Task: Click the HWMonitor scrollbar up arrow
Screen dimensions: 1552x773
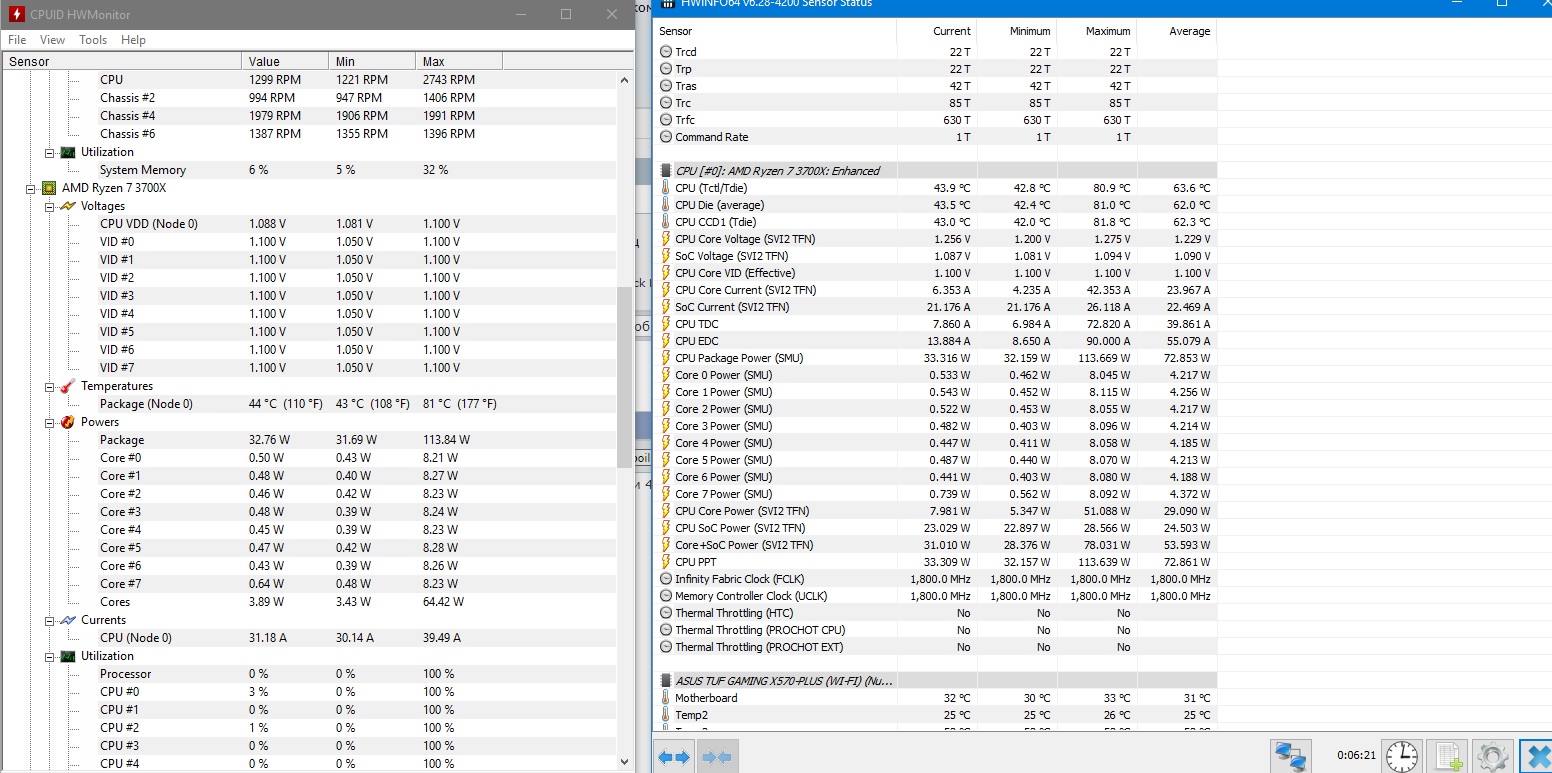Action: point(626,80)
